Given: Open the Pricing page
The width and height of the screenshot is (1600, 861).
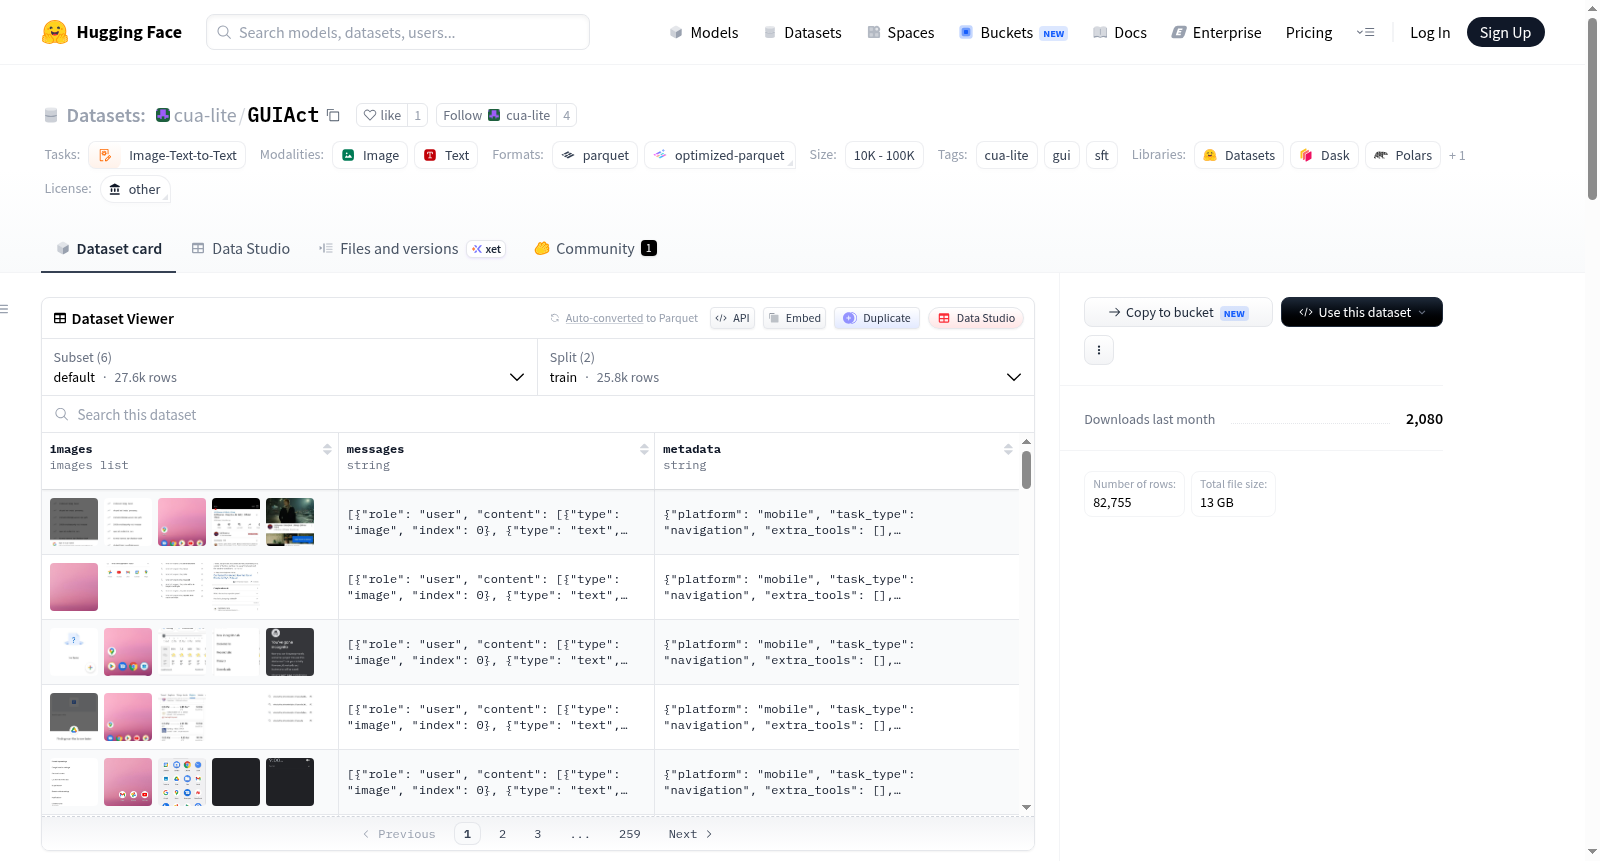Looking at the screenshot, I should [1309, 32].
